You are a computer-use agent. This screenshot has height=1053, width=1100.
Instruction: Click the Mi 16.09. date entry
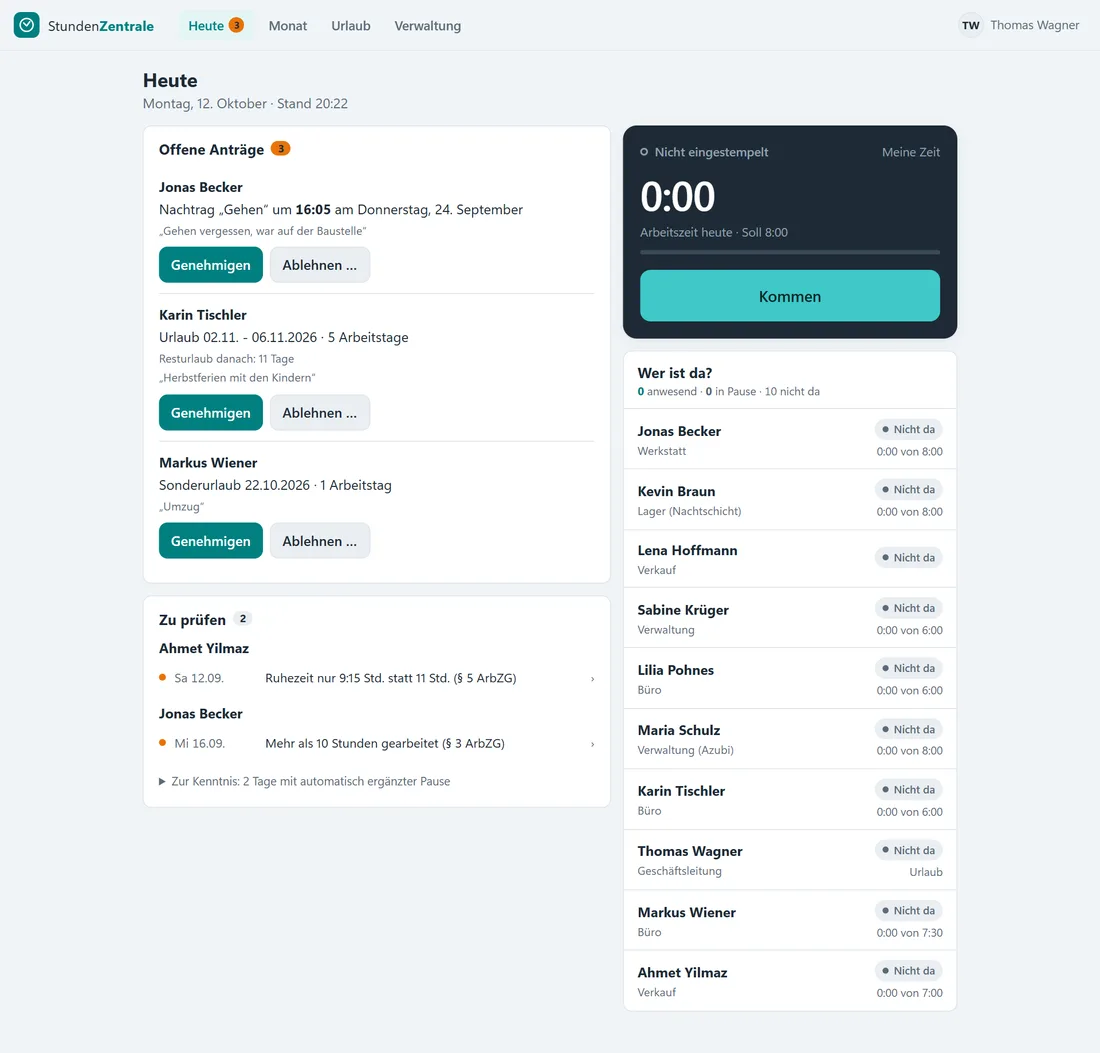pyautogui.click(x=199, y=744)
